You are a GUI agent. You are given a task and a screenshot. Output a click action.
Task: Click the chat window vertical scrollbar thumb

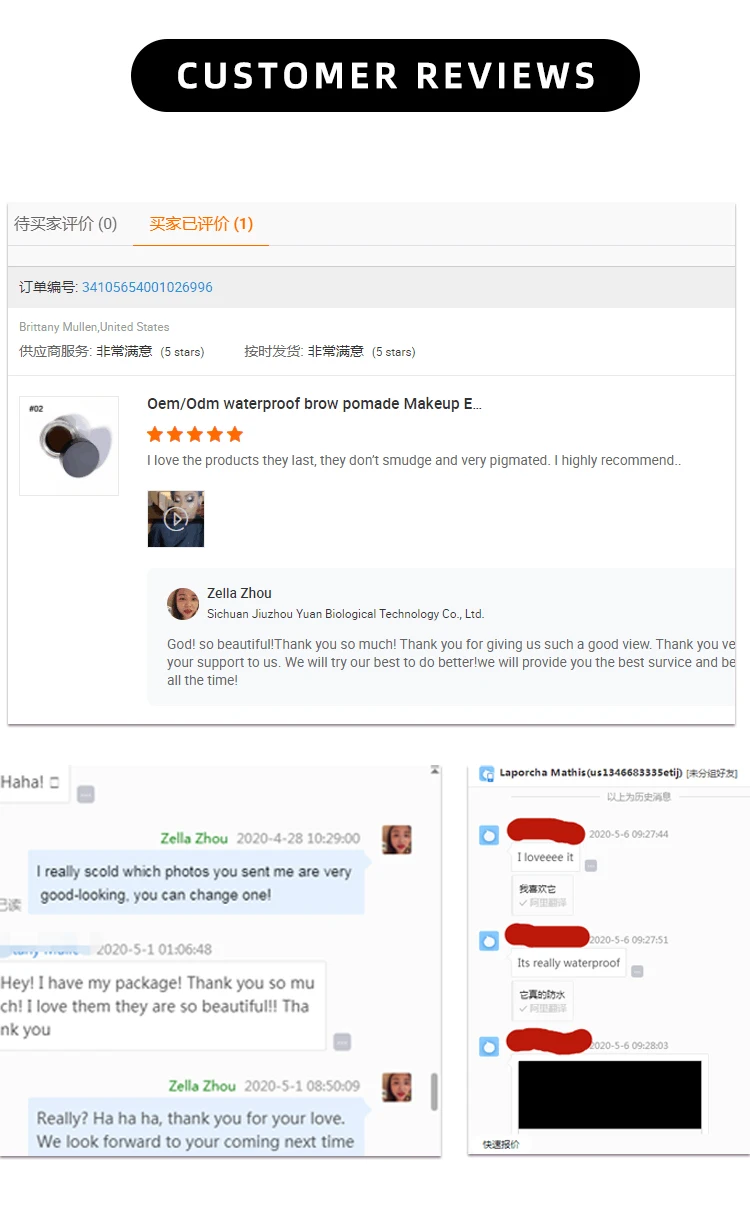click(x=434, y=1091)
